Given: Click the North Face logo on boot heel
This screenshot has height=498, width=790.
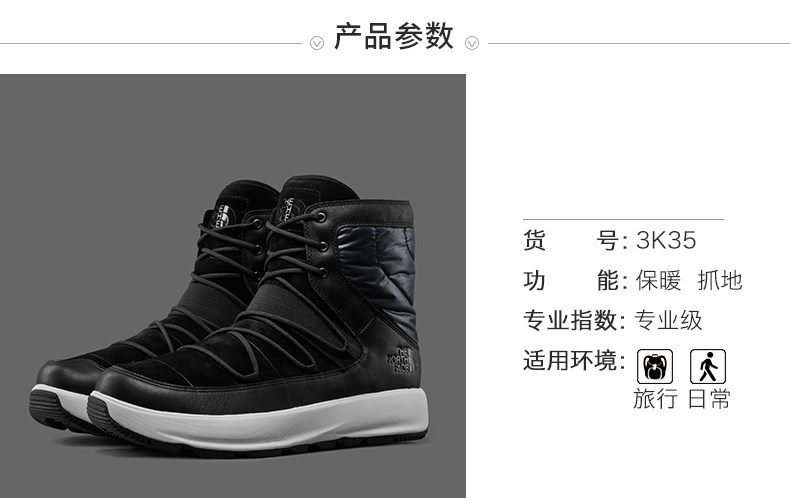Looking at the screenshot, I should click(x=402, y=360).
